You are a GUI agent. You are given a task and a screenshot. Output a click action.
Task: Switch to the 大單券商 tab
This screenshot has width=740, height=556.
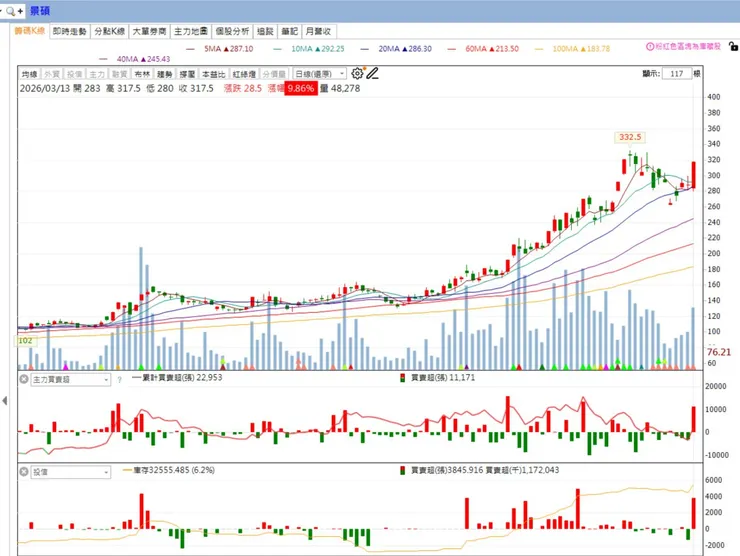point(149,31)
